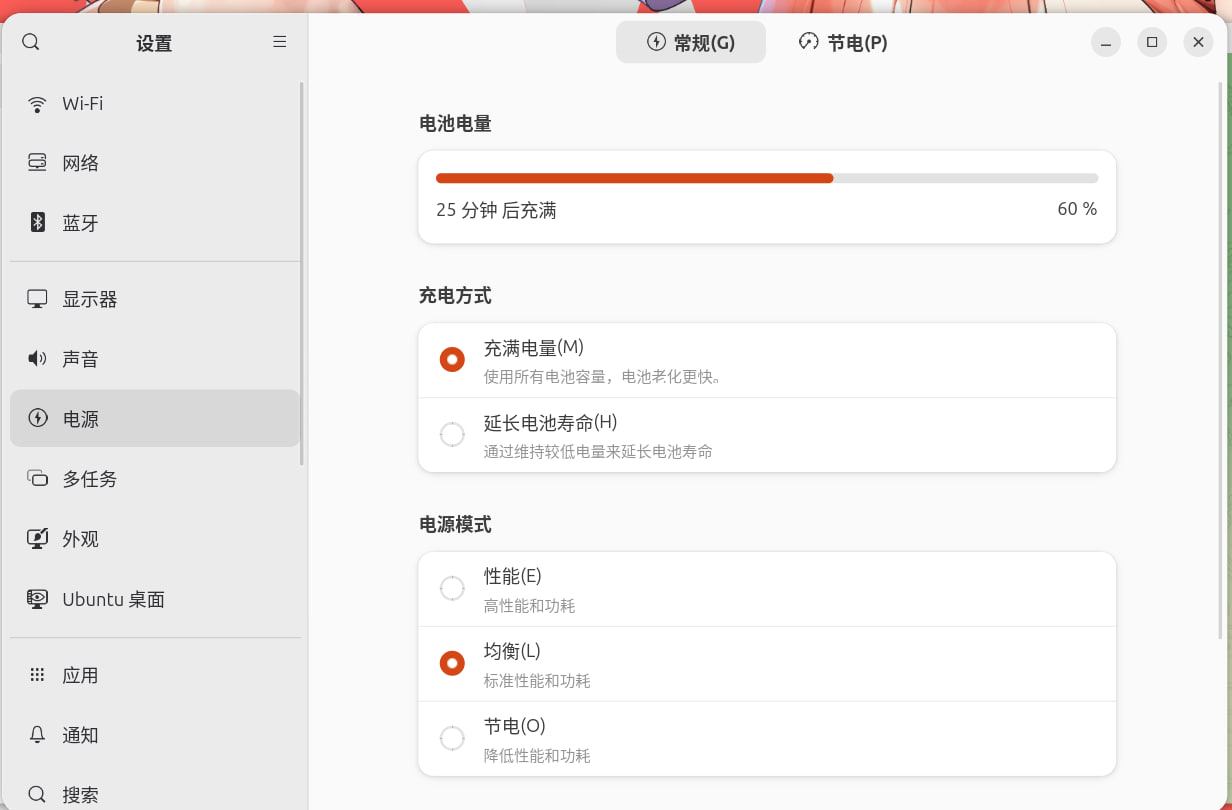Switch to the 节电(P) tab
Viewport: 1232px width, 810px height.
[x=843, y=42]
